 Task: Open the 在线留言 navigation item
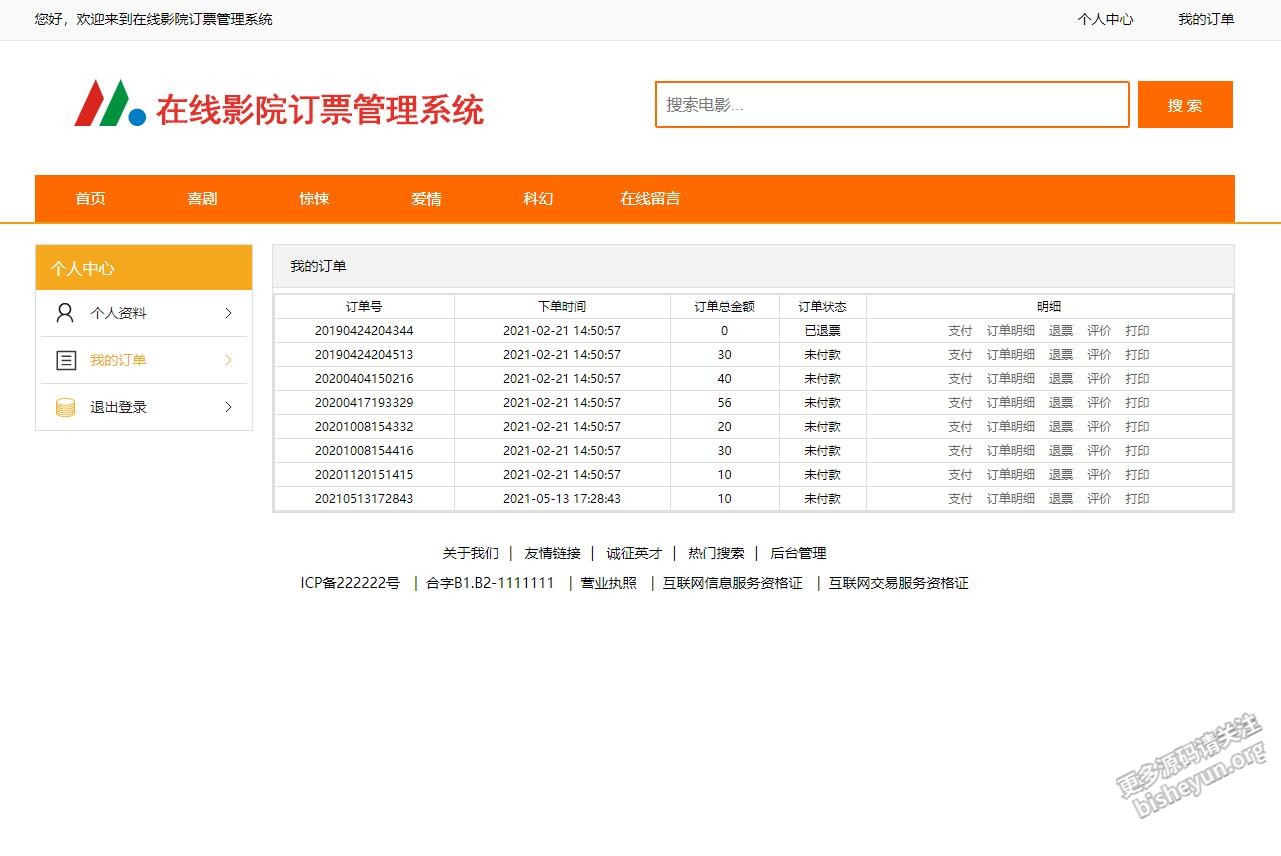(649, 198)
